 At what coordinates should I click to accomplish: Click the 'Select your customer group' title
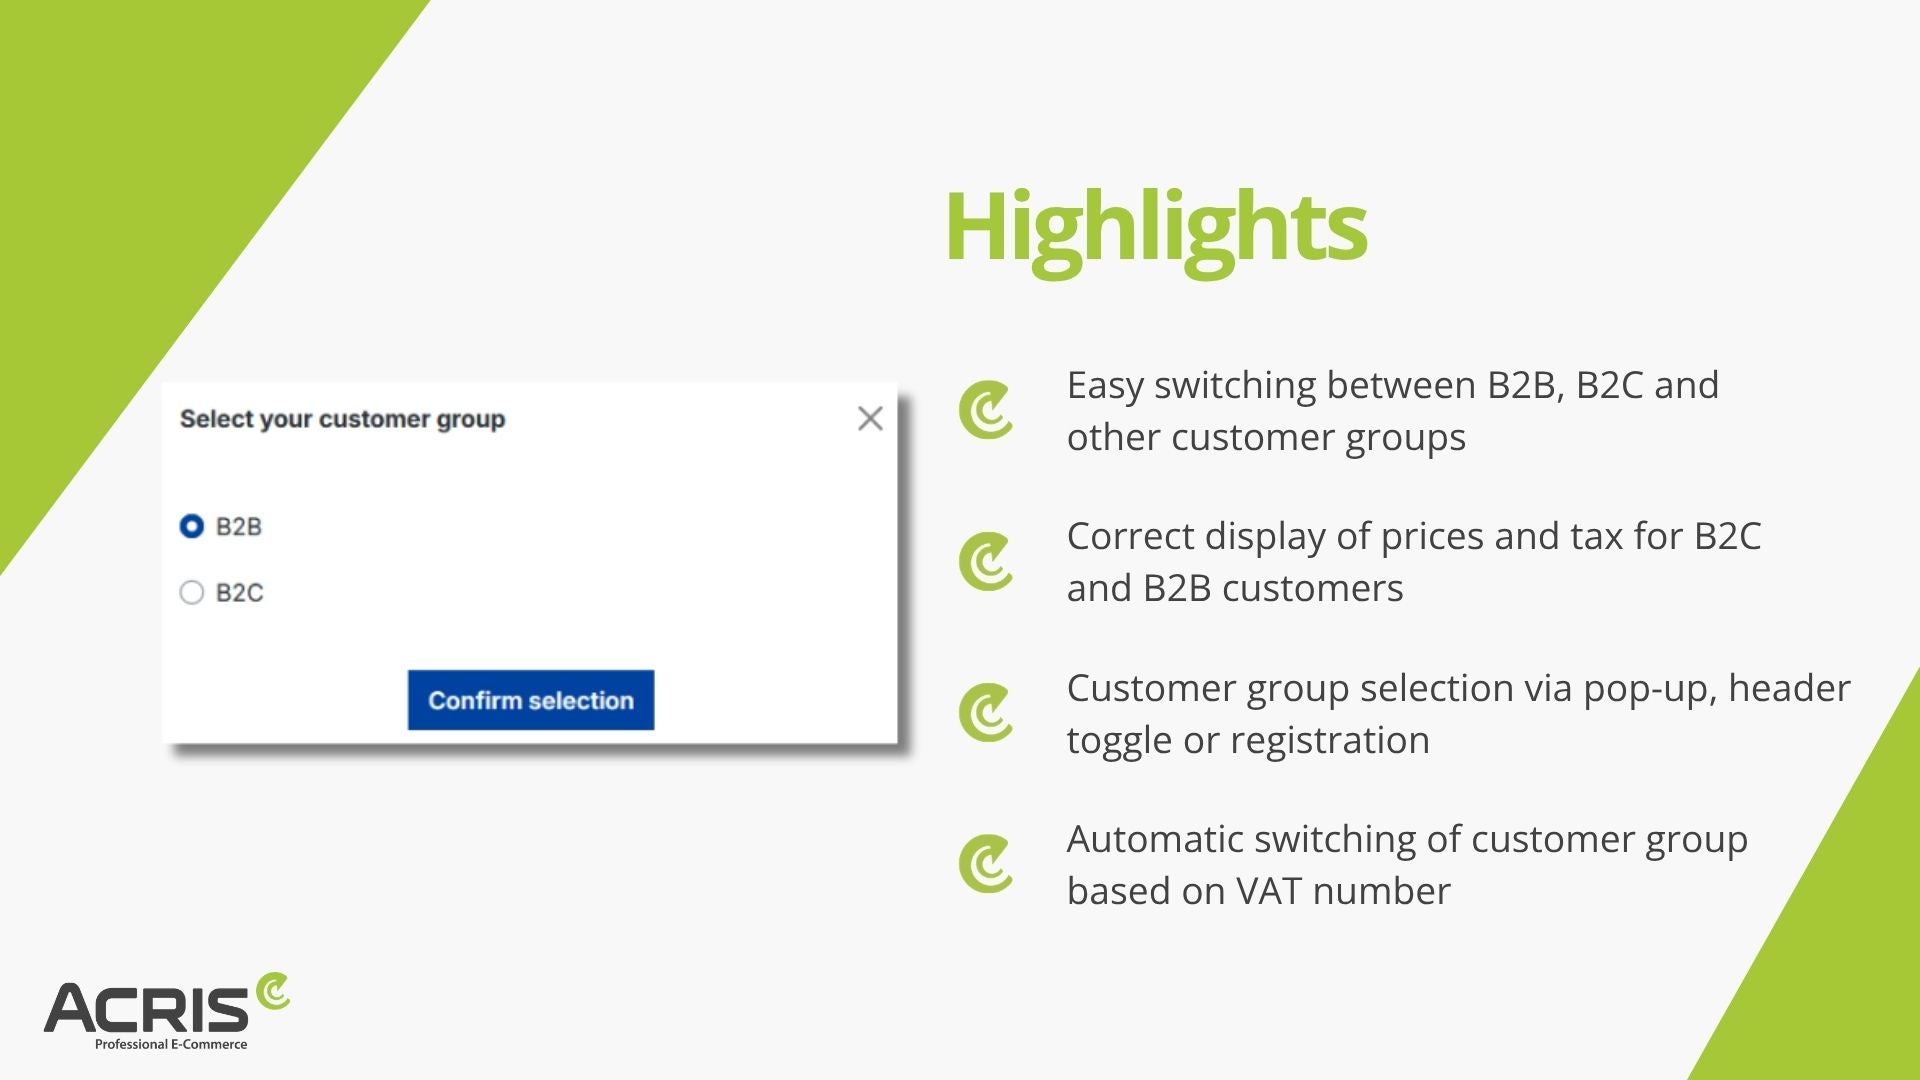coord(342,419)
